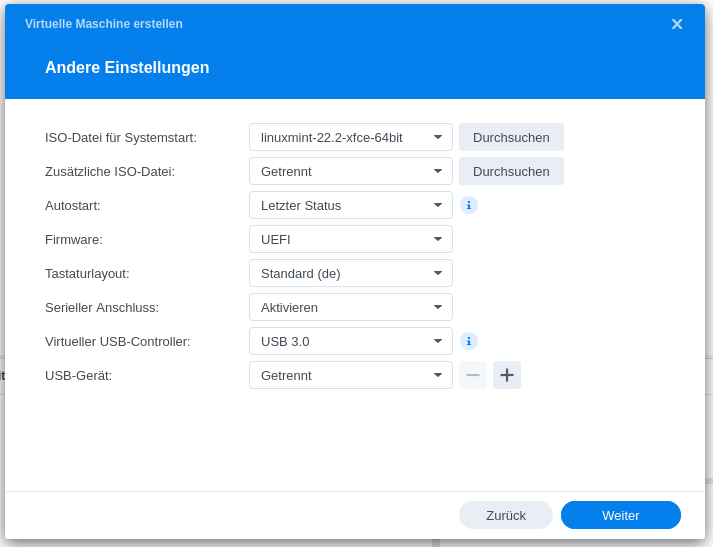This screenshot has height=547, width=713.
Task: Open the USB-Gerät dropdown
Action: [x=351, y=375]
